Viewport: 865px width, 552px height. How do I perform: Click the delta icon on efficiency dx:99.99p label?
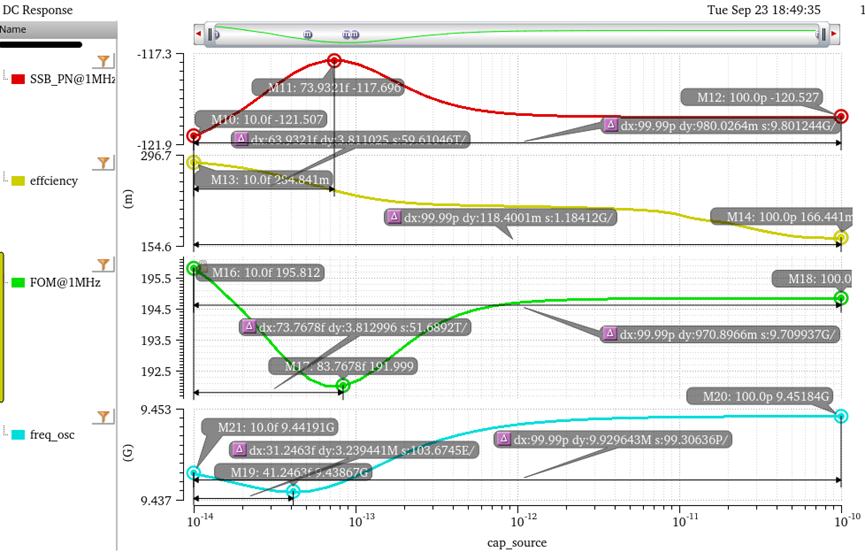click(x=393, y=217)
